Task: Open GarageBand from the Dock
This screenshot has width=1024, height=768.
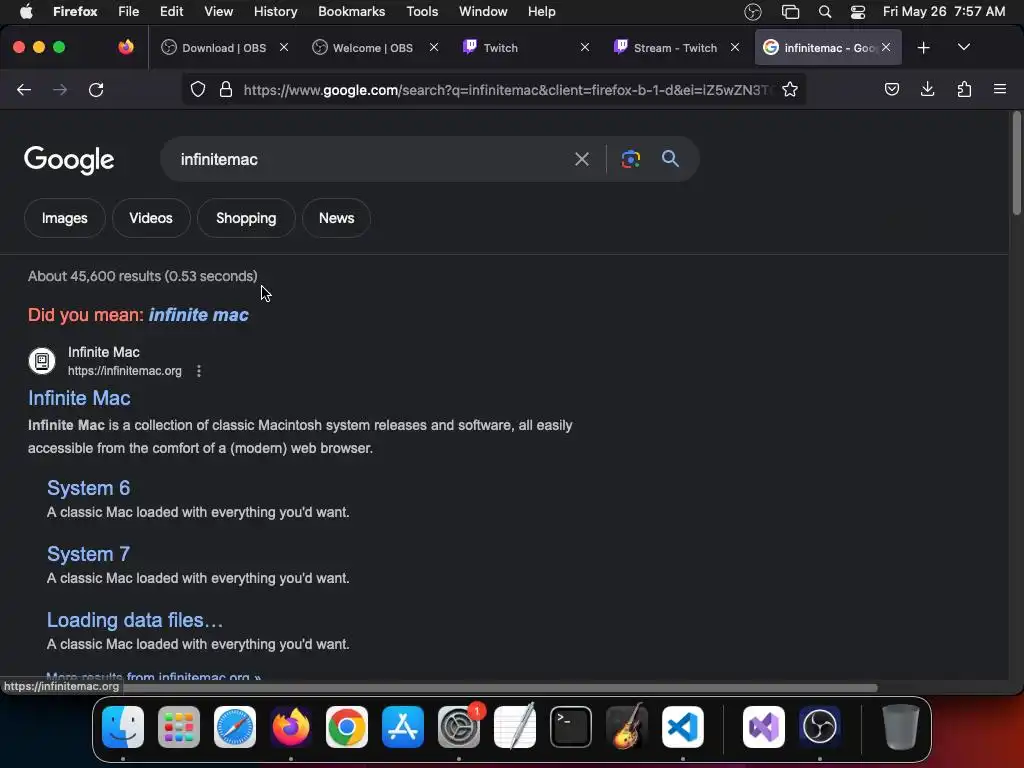Action: point(627,727)
